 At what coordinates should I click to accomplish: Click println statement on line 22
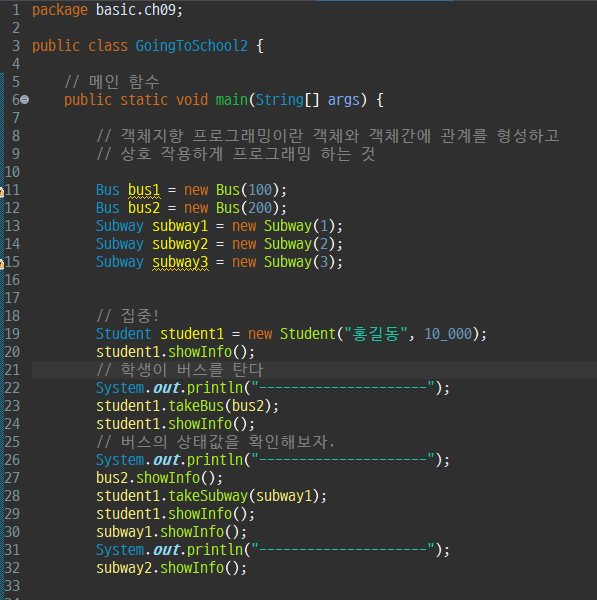click(x=272, y=388)
